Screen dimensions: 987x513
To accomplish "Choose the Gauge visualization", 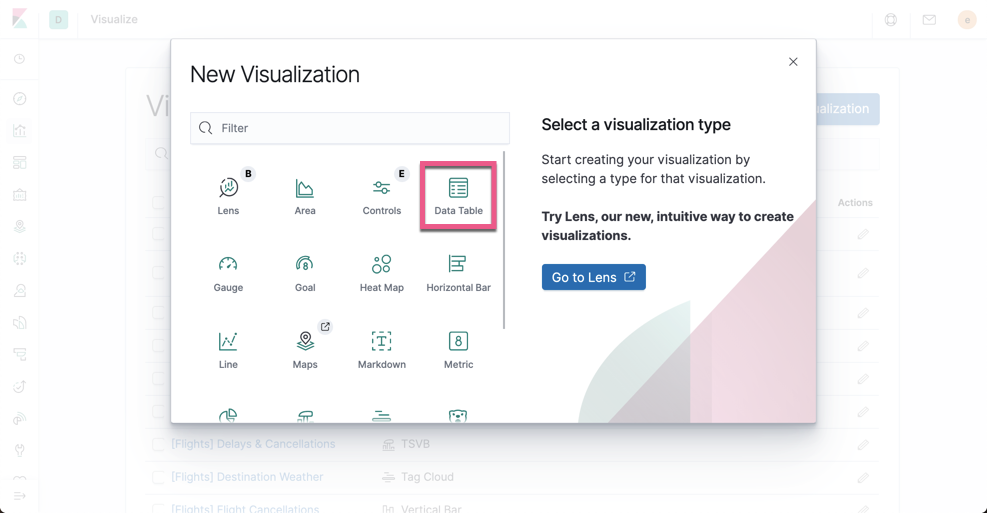I will click(228, 273).
